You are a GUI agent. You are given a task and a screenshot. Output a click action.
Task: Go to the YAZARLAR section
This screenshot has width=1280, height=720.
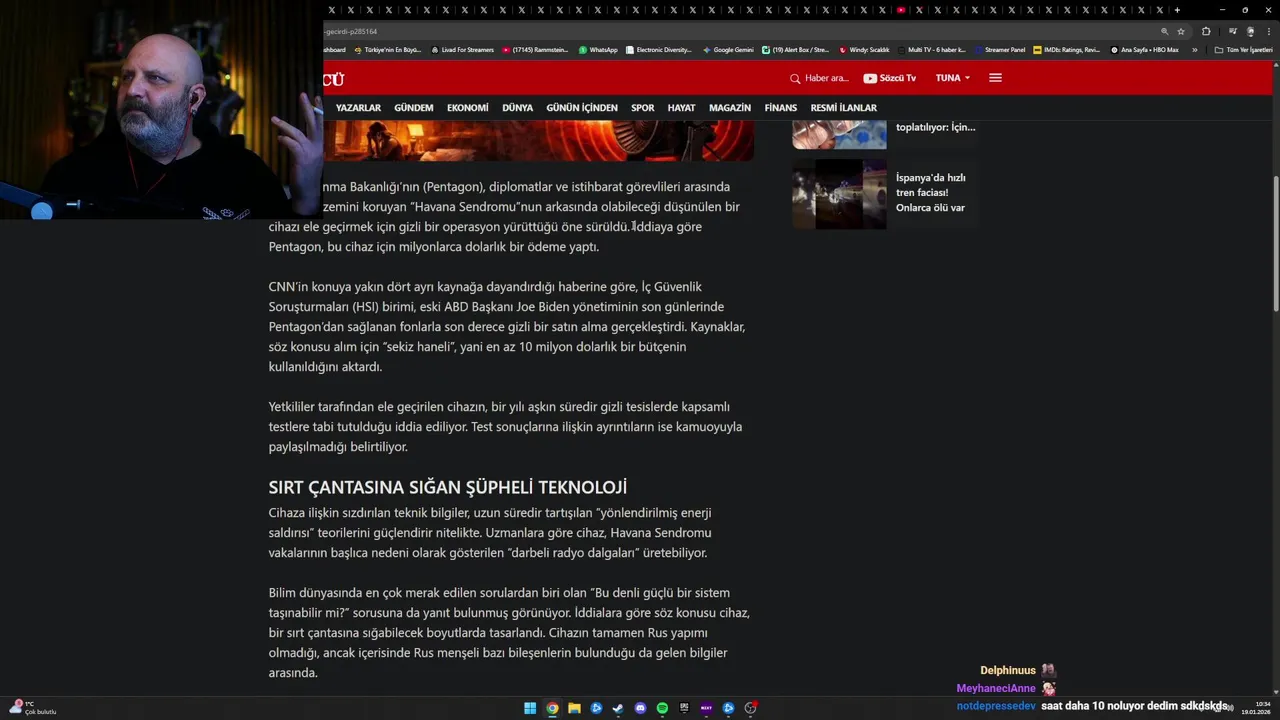click(x=358, y=108)
